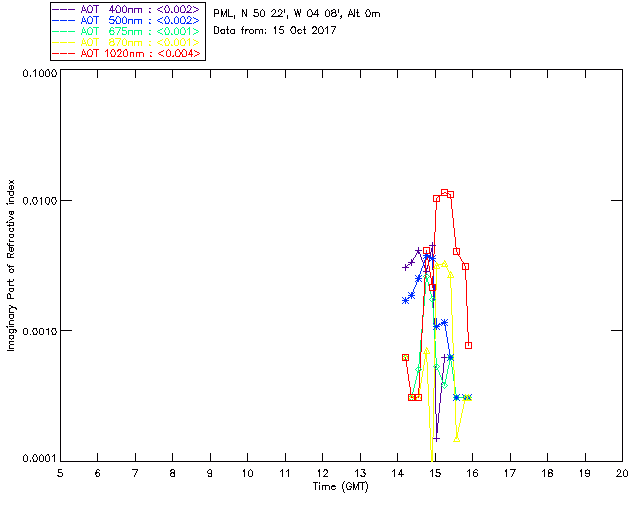
Task: Click the x-axis tick label 20
Action: pyautogui.click(x=622, y=473)
